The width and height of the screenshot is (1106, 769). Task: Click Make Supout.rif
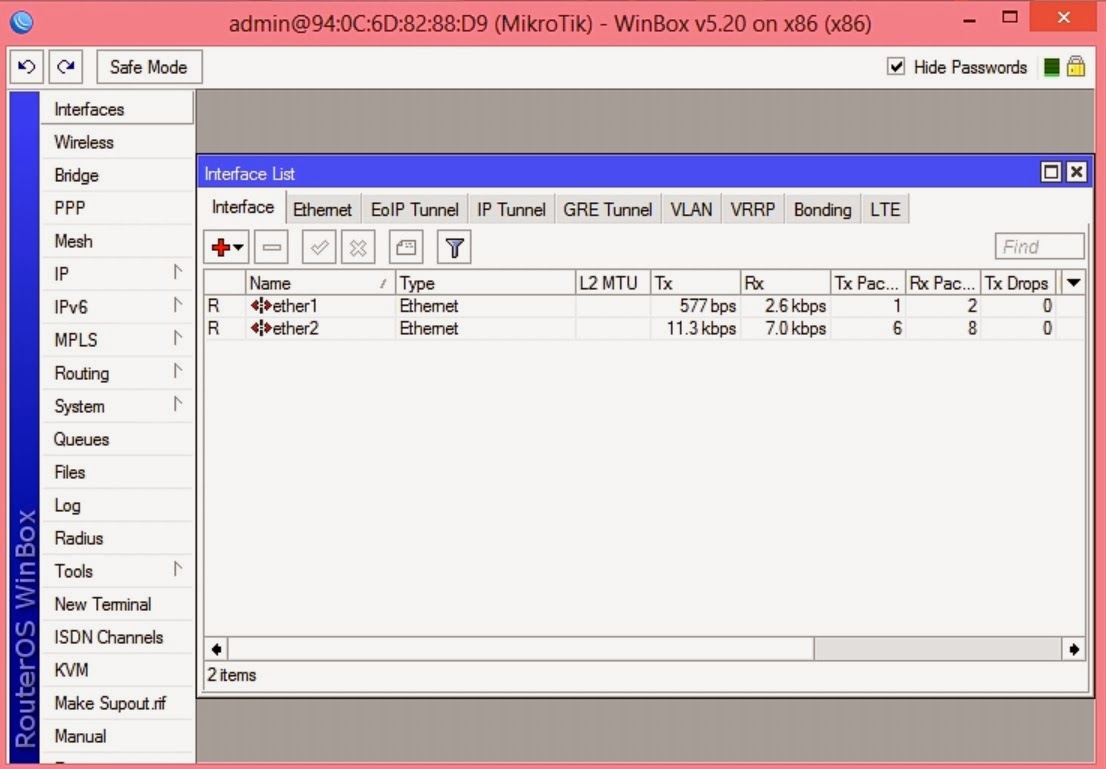pyautogui.click(x=117, y=703)
